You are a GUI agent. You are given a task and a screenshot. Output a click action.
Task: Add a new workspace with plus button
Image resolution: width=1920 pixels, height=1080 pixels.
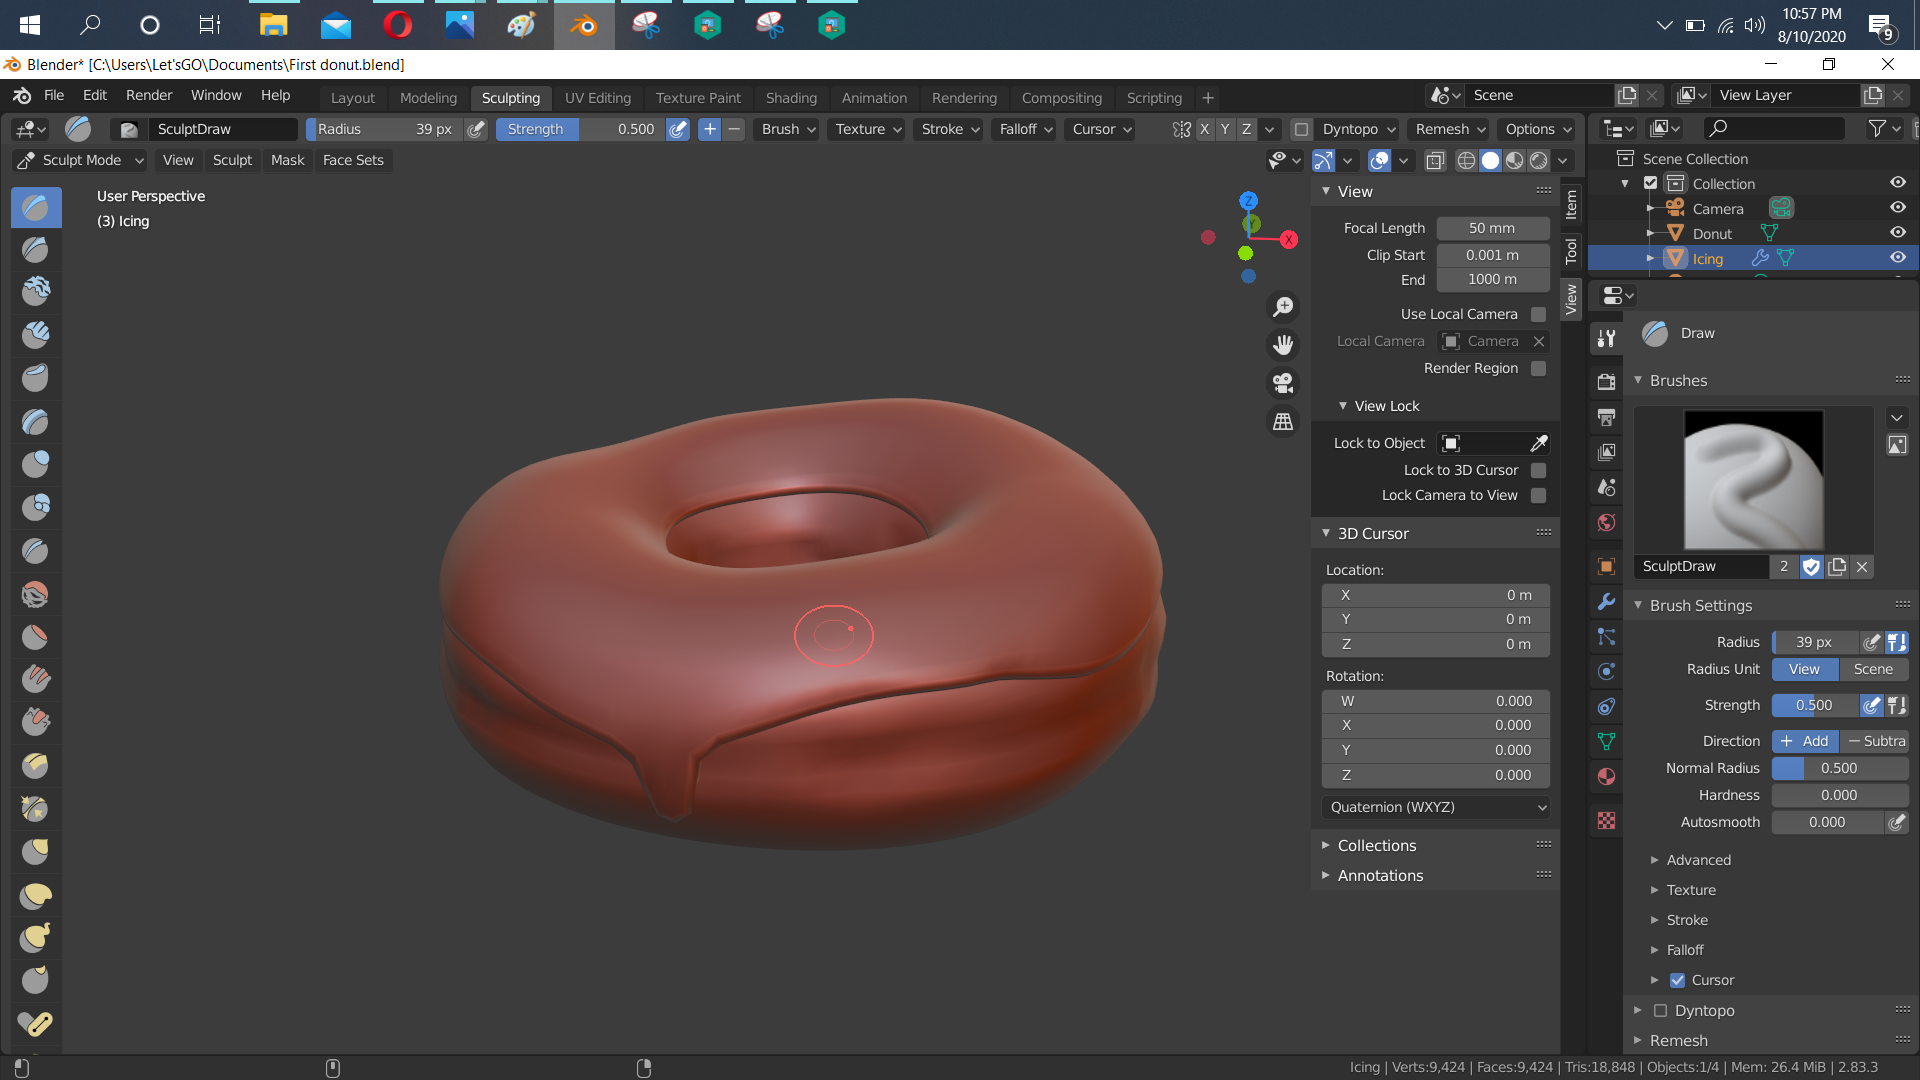[x=1208, y=98]
